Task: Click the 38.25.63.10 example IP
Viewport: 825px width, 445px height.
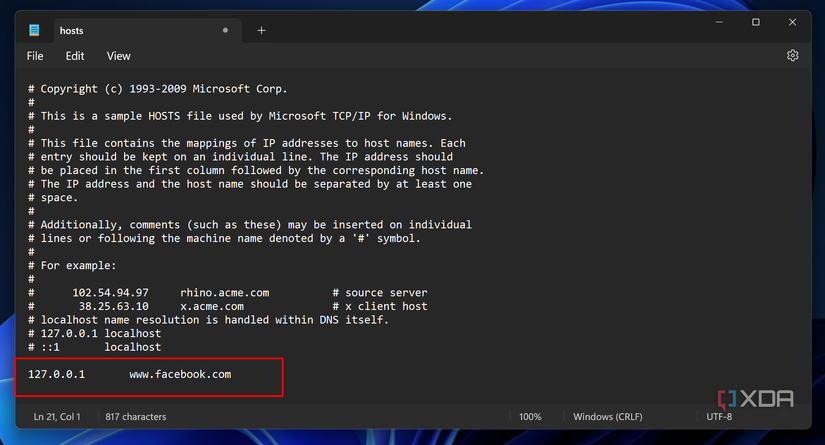Action: [x=114, y=307]
